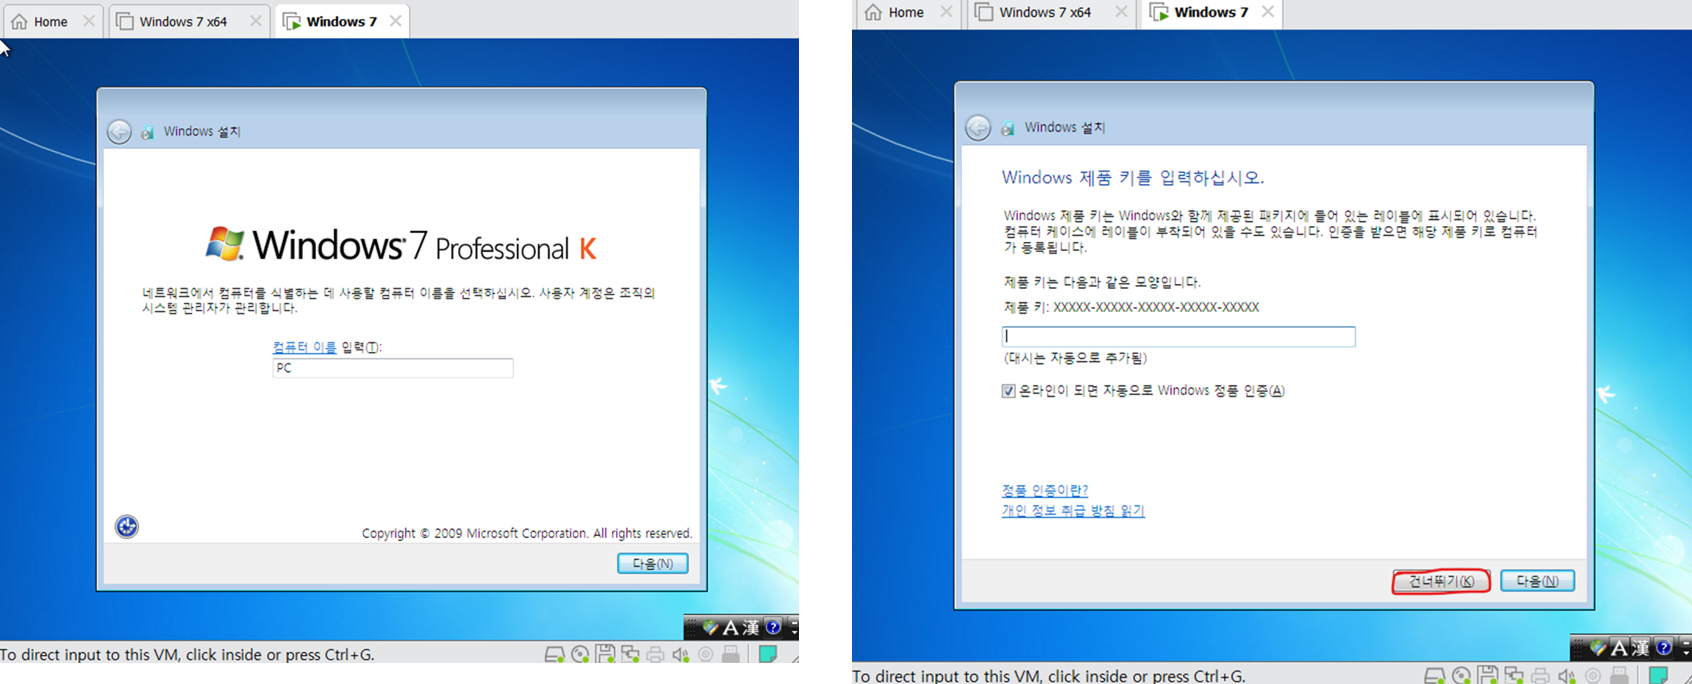Viewport: 1692px width, 684px height.
Task: Click CD/DVD drive status icon in right VM window
Action: pyautogui.click(x=1461, y=676)
